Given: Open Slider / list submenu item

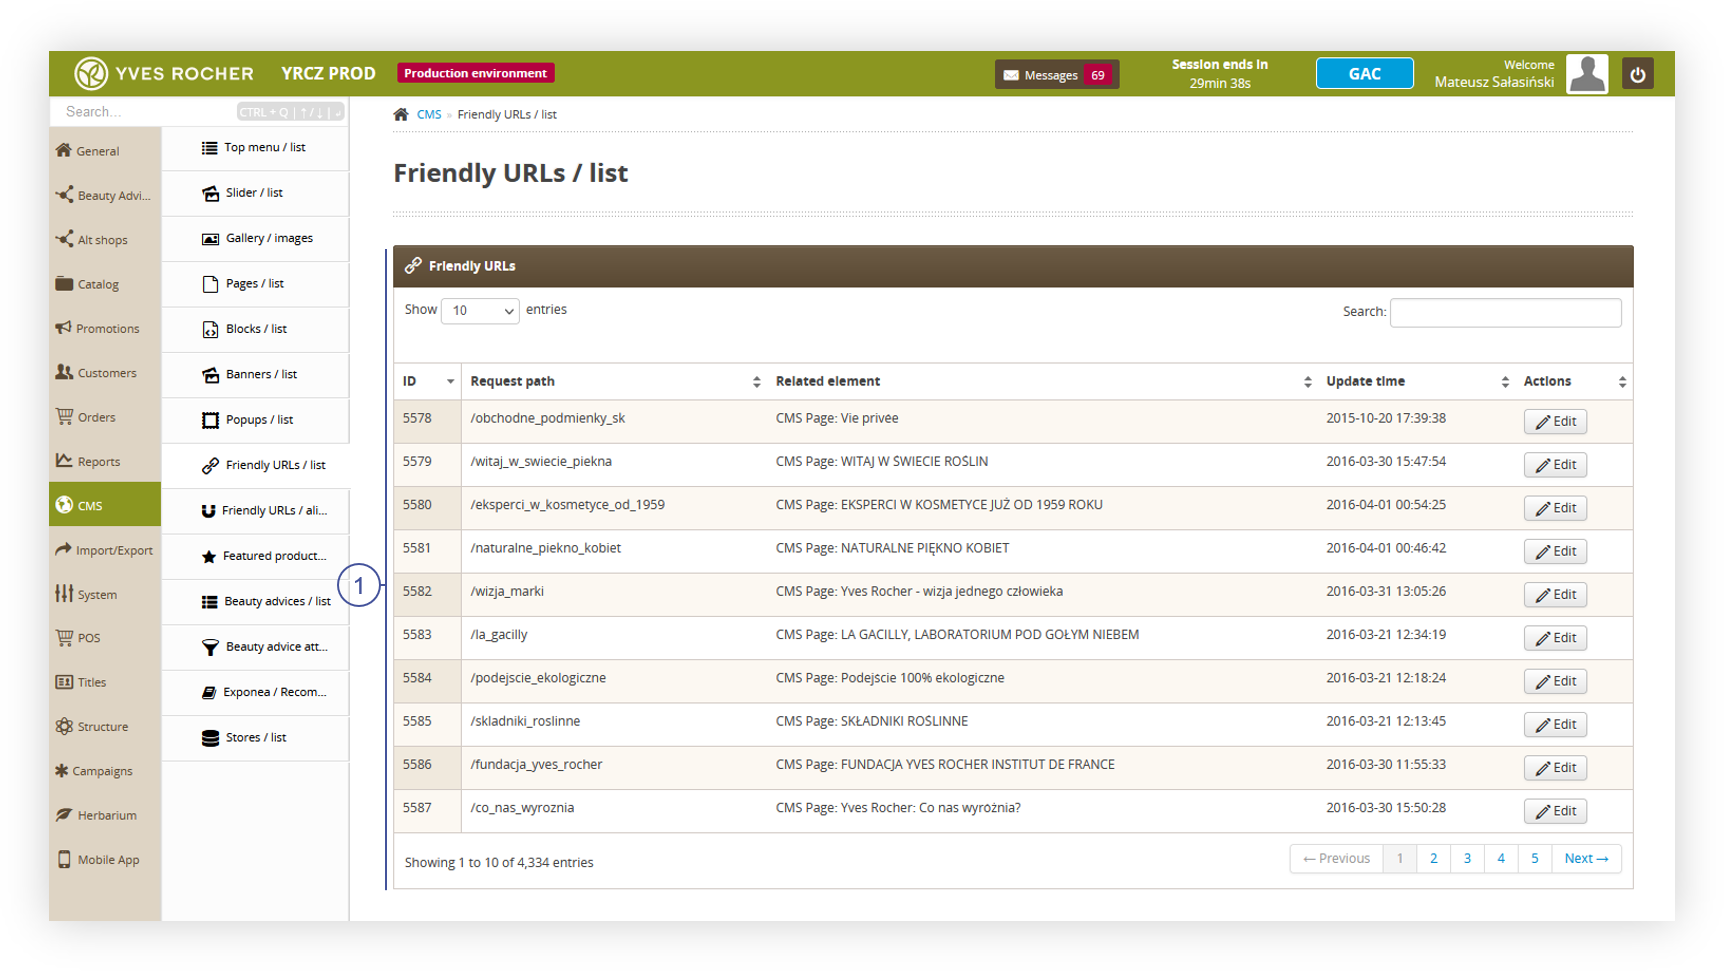Looking at the screenshot, I should [256, 193].
